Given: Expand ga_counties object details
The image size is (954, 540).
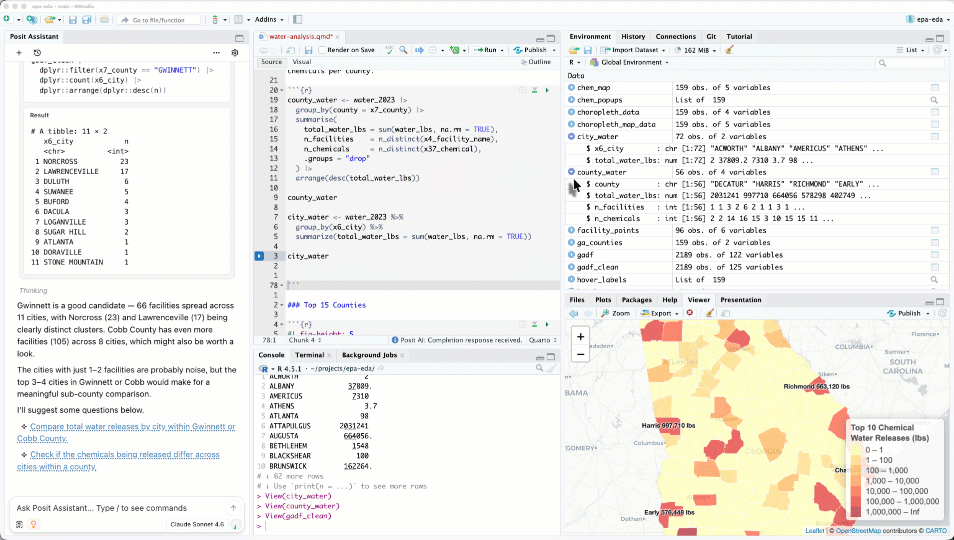Looking at the screenshot, I should (x=571, y=243).
